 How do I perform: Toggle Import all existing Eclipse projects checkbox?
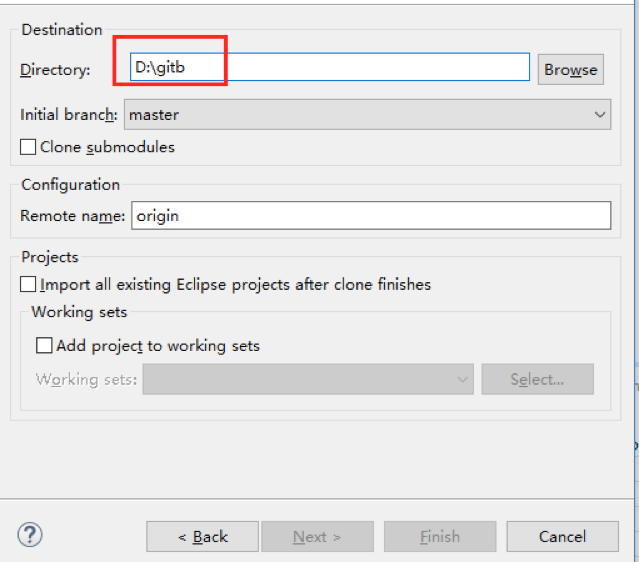click(x=28, y=285)
